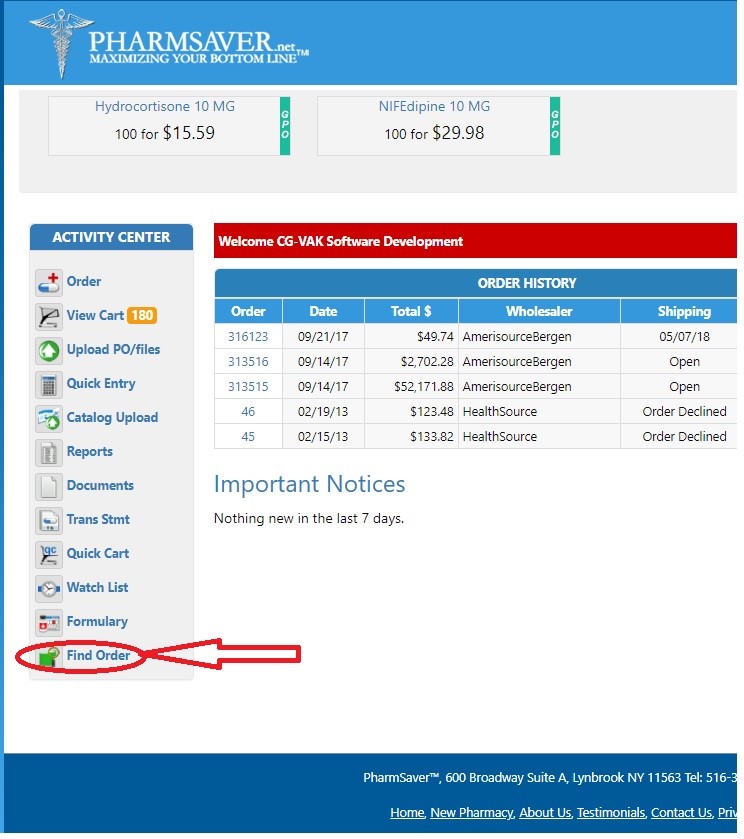
Task: Click the Hydrocortisone 10 MG deal title
Action: [x=165, y=106]
